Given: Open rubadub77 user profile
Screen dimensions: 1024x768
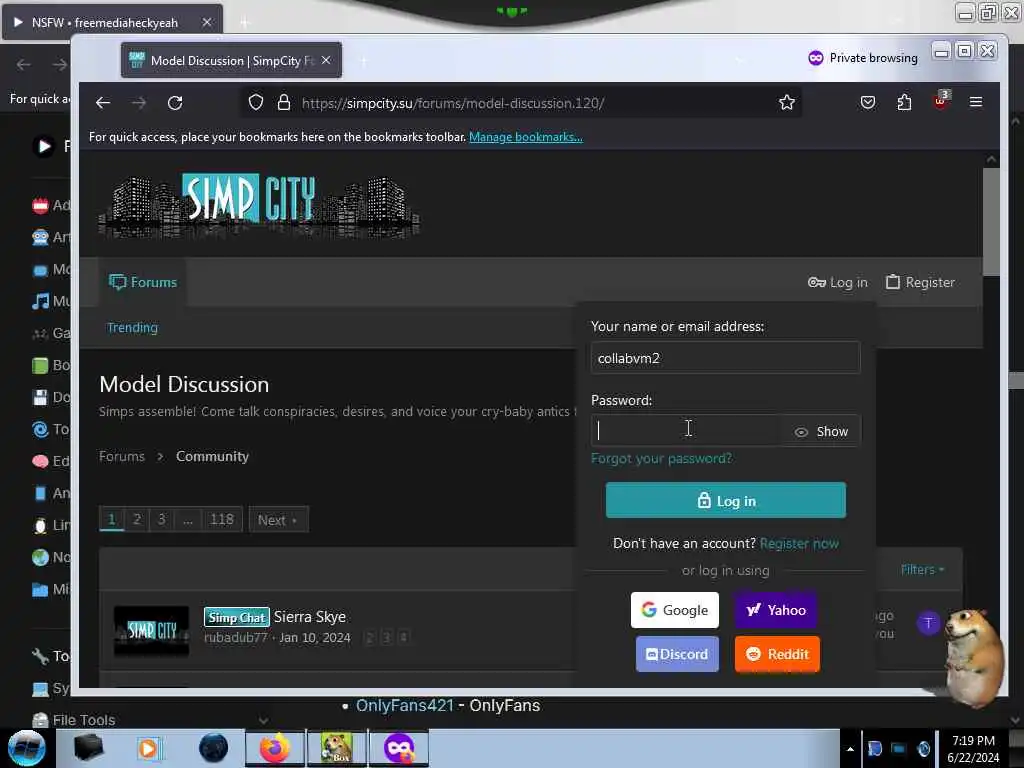Looking at the screenshot, I should pyautogui.click(x=236, y=637).
